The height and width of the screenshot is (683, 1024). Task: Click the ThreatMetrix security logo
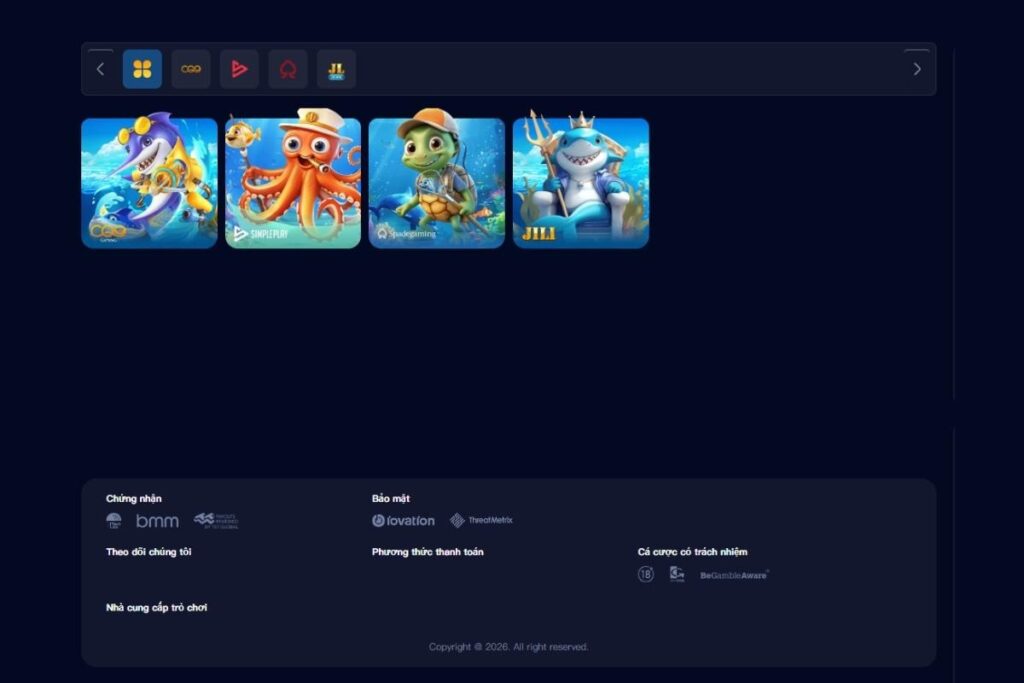481,521
